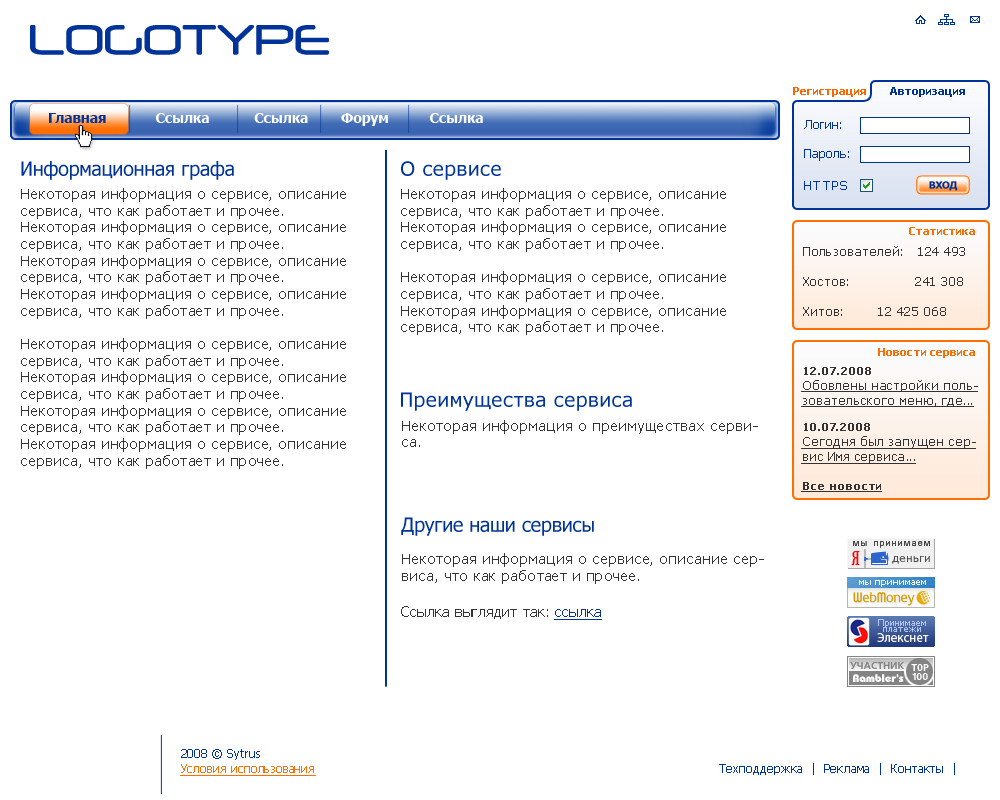Click the 'Новости сервиса' panel title
The width and height of the screenshot is (1000, 800).
point(926,352)
